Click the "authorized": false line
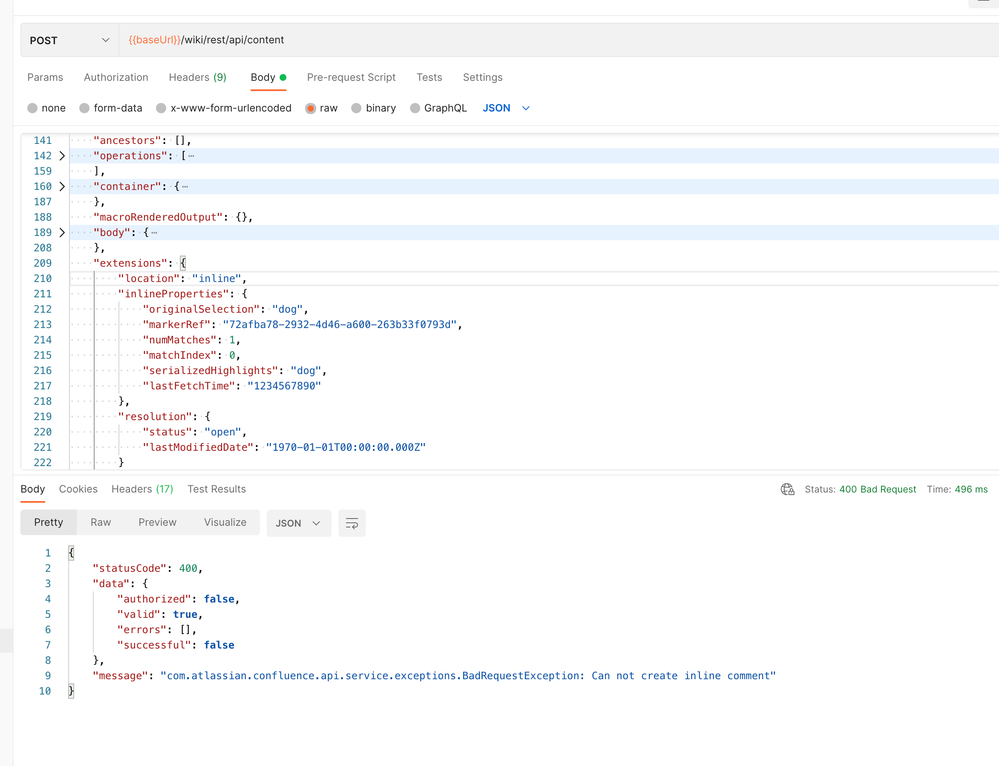The image size is (999, 766). pyautogui.click(x=178, y=599)
